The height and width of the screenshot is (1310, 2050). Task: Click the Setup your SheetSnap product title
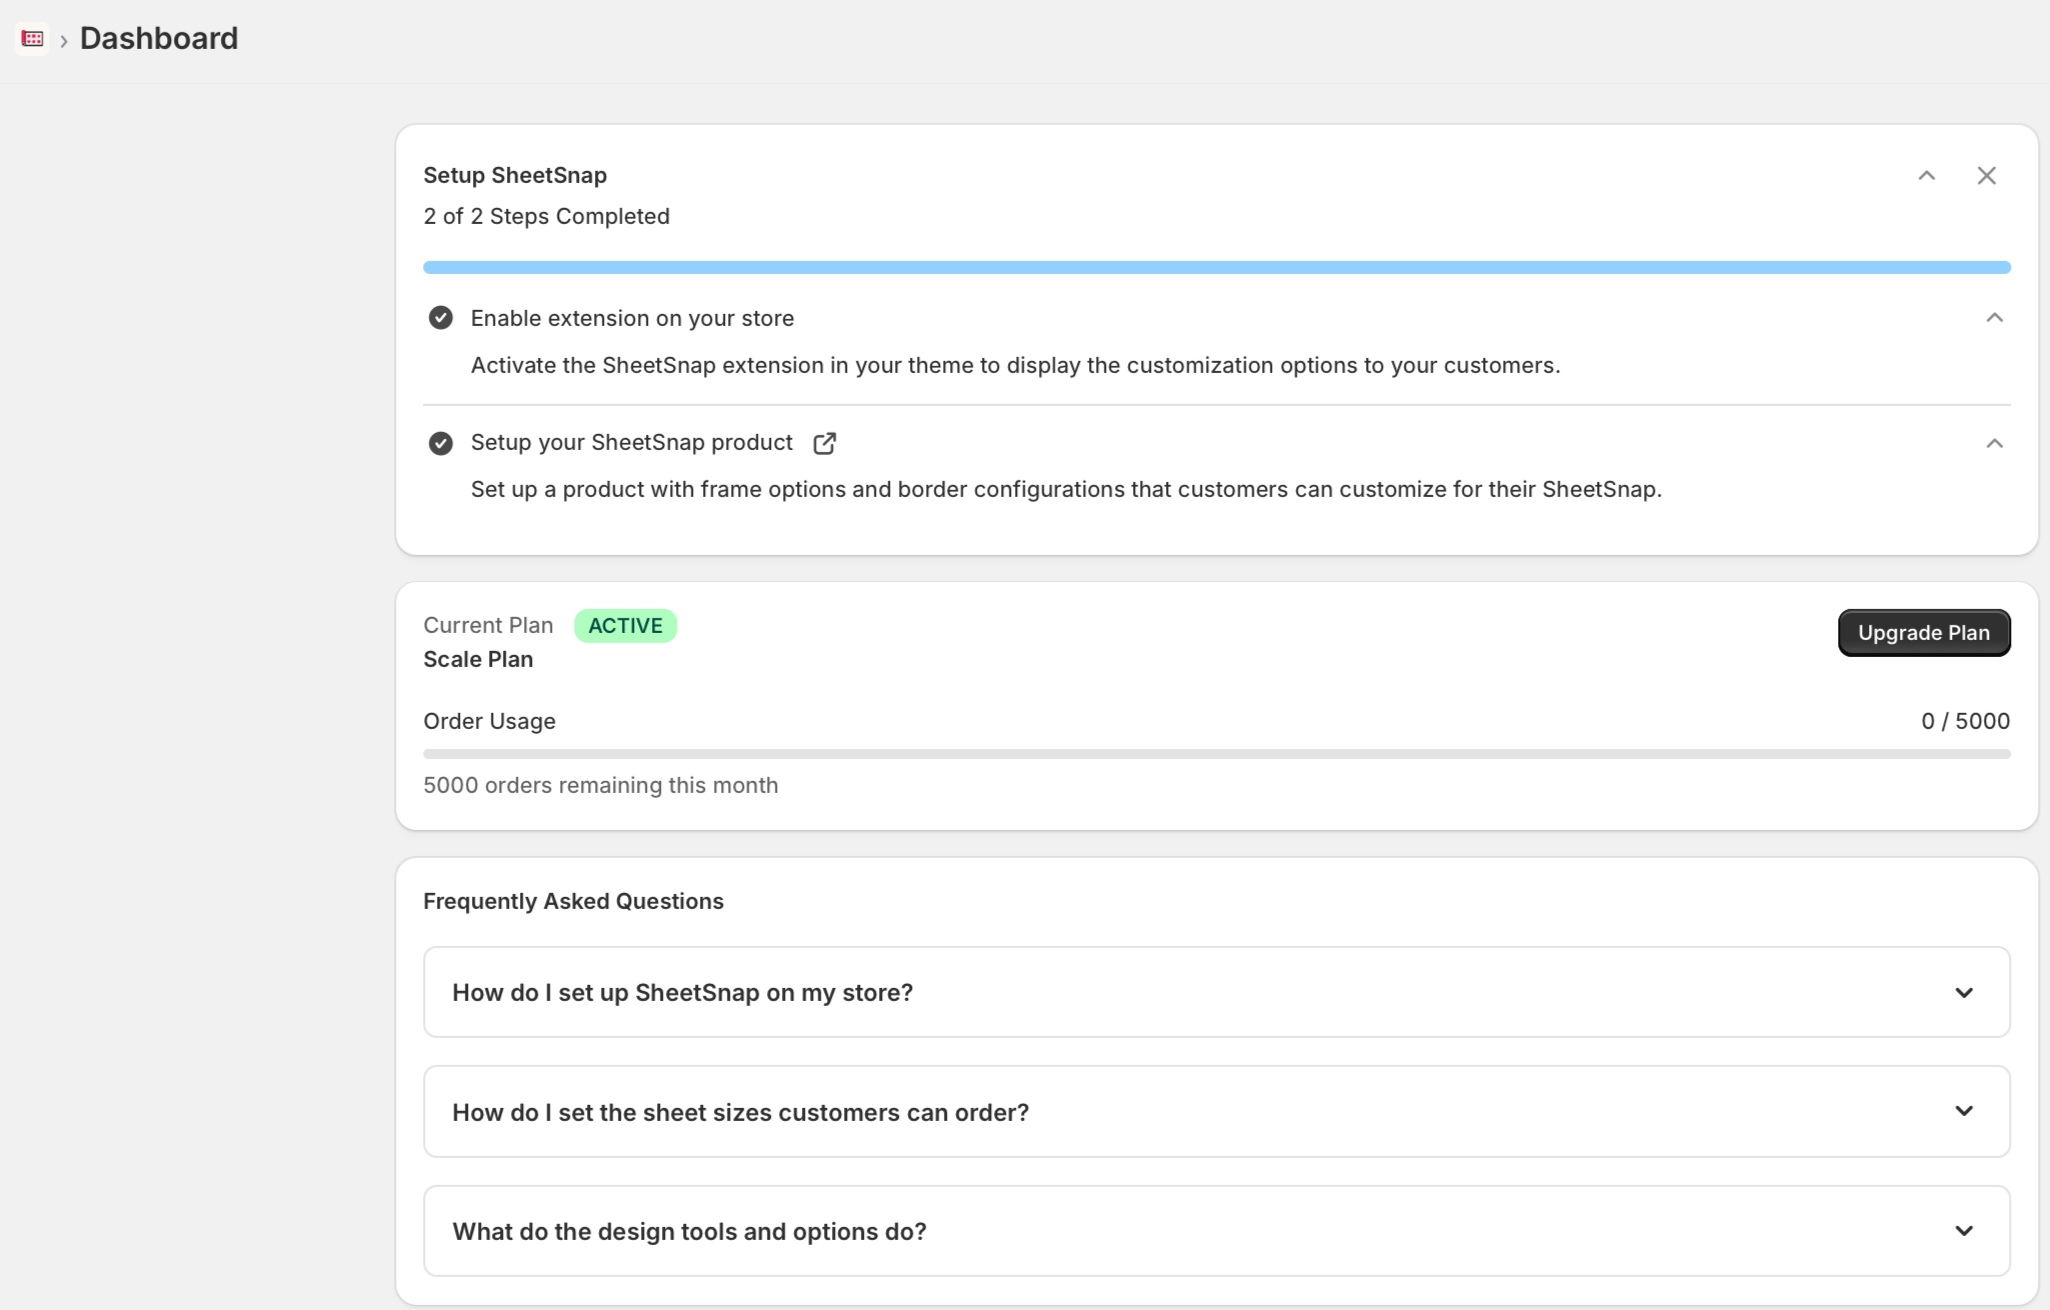[632, 442]
